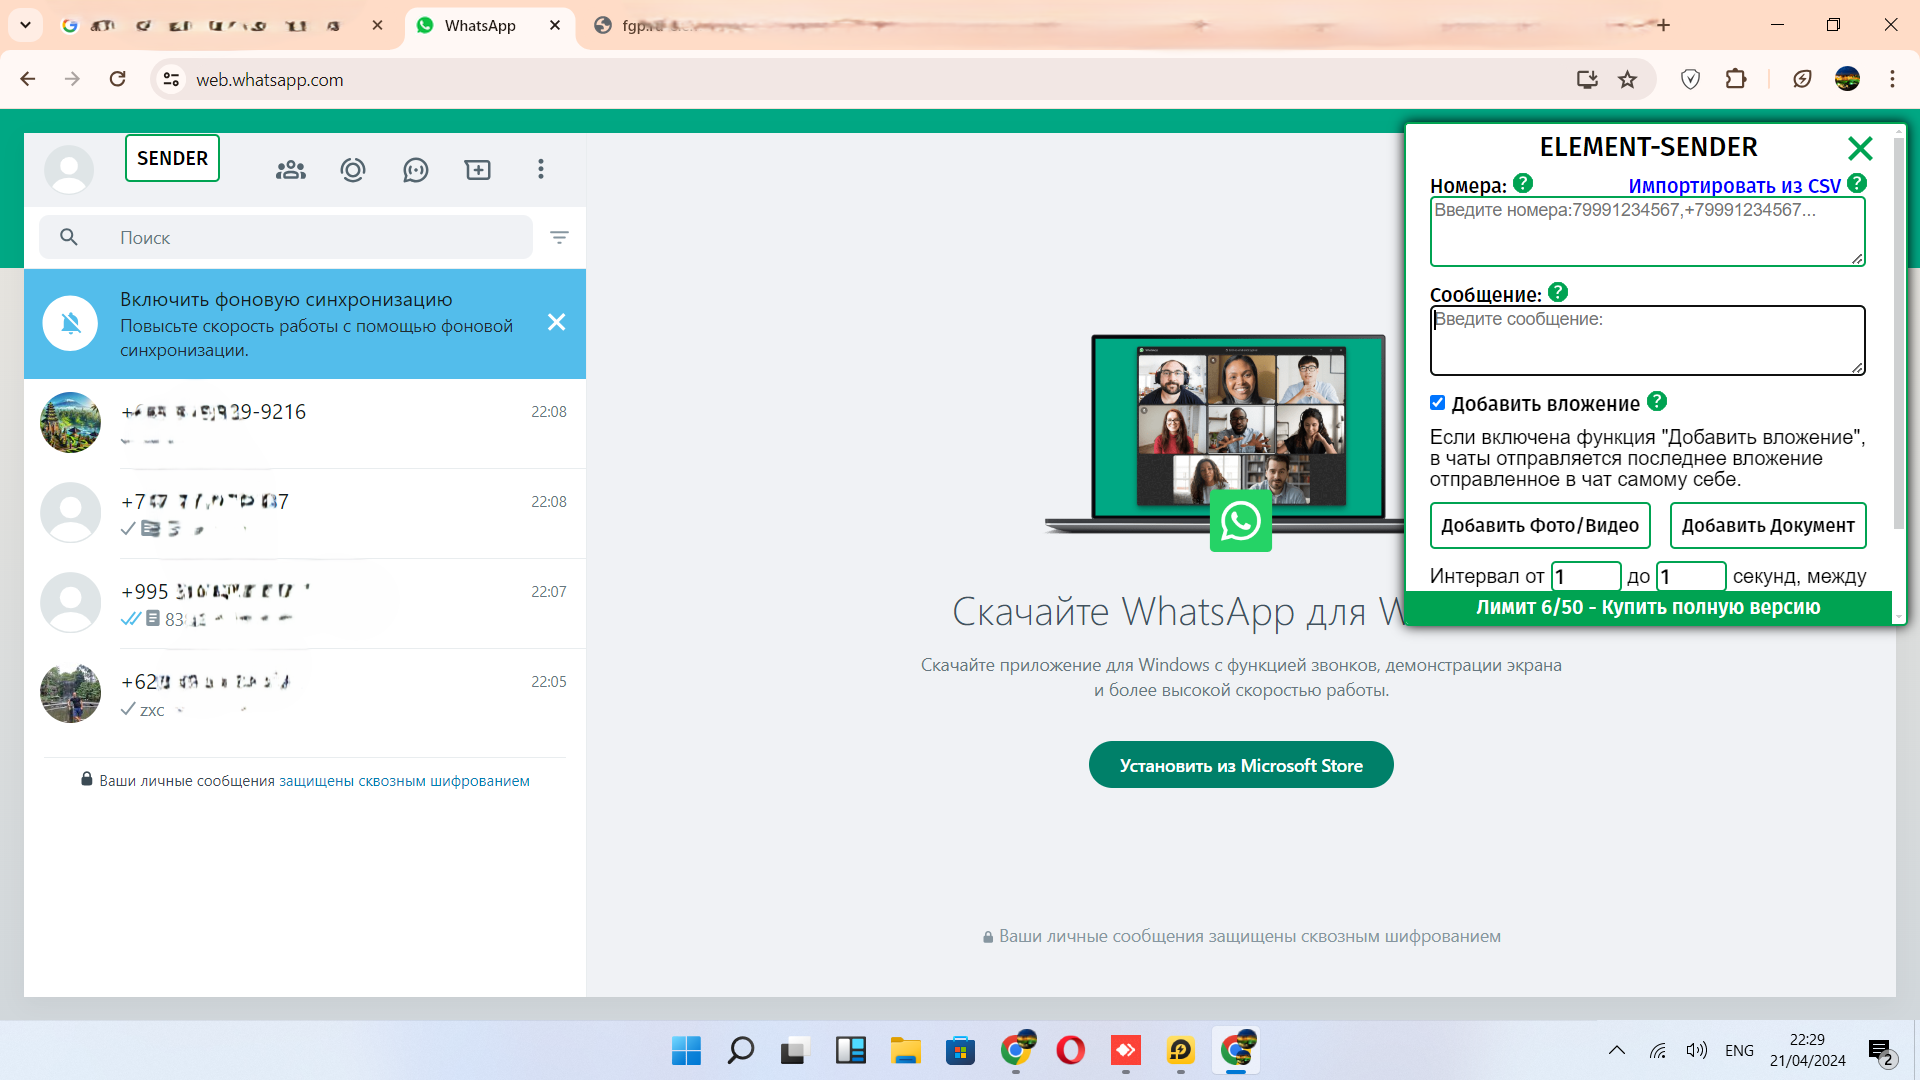Click Установить из Microsoft Store button
1920x1080 pixels.
[x=1241, y=765]
